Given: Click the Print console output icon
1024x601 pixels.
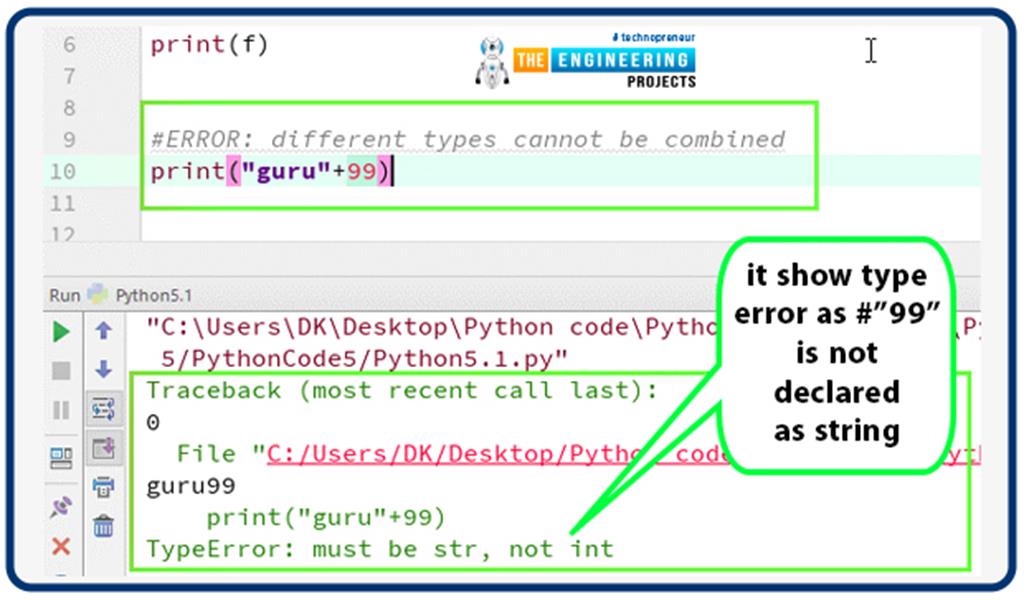Looking at the screenshot, I should 103,486.
